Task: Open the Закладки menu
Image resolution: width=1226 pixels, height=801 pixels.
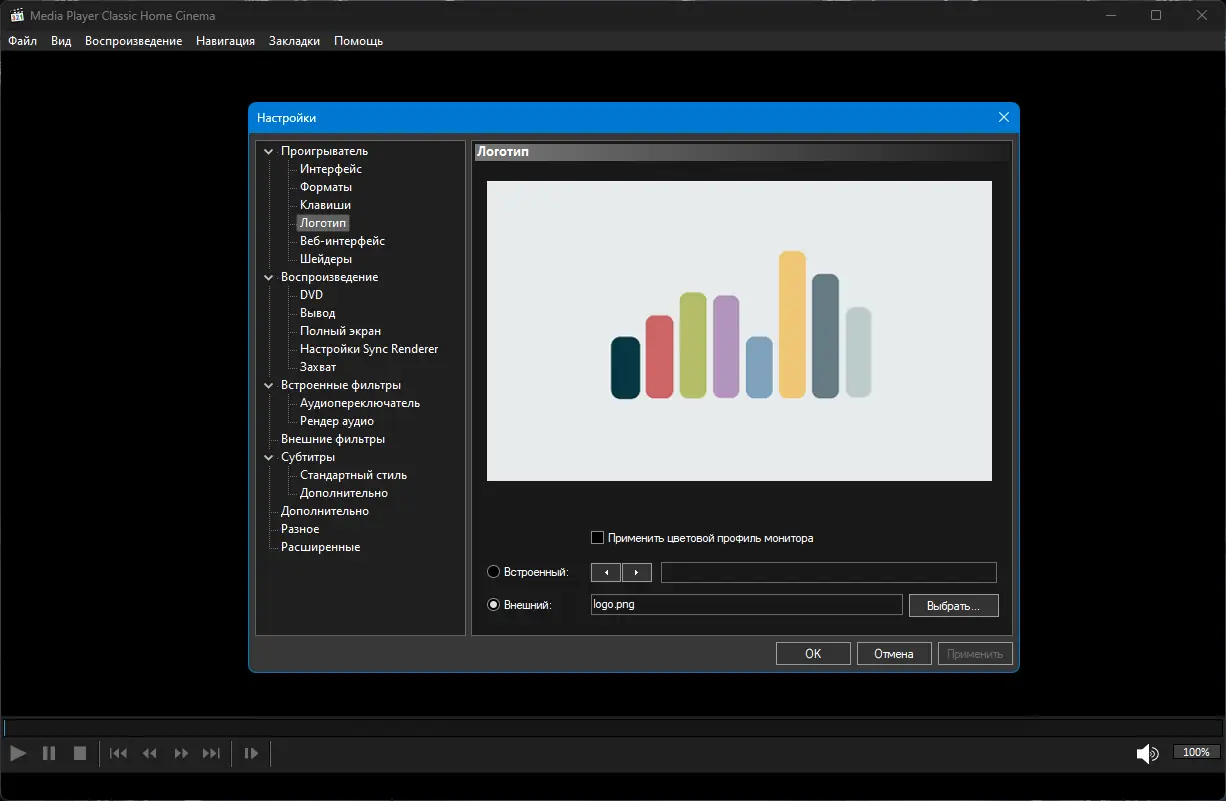Action: point(294,41)
